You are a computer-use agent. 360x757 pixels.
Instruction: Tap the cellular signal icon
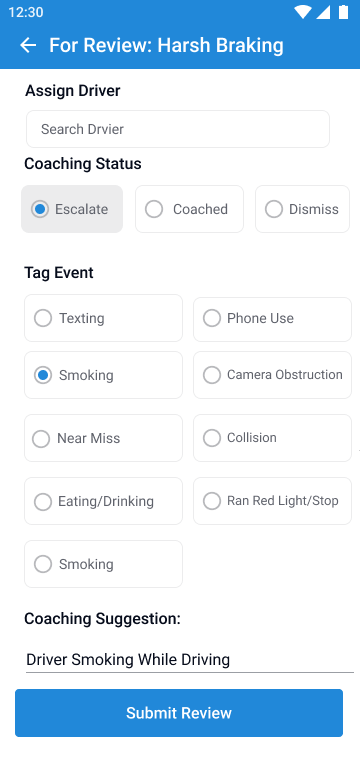[x=323, y=12]
